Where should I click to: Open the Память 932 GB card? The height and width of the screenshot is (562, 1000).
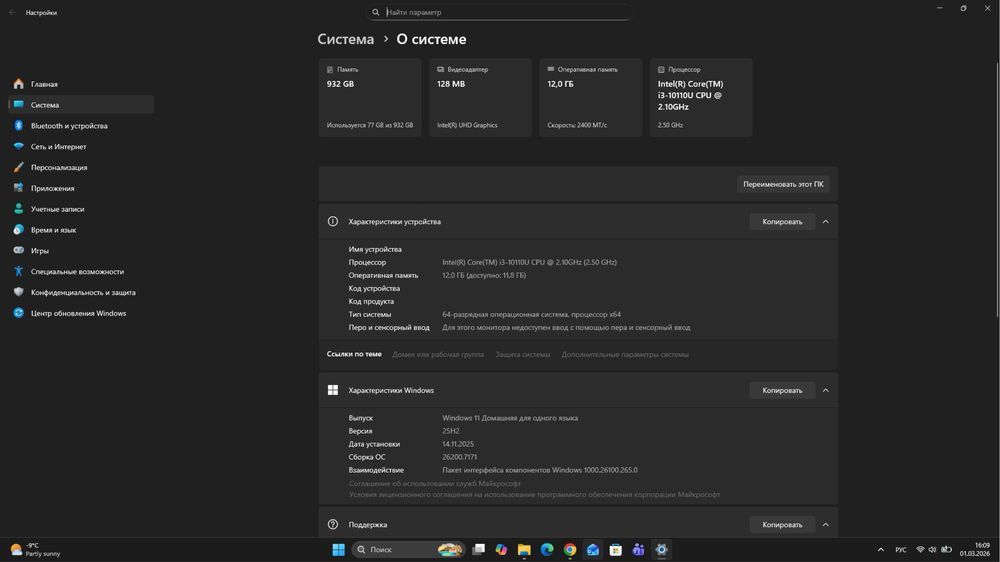coord(370,98)
